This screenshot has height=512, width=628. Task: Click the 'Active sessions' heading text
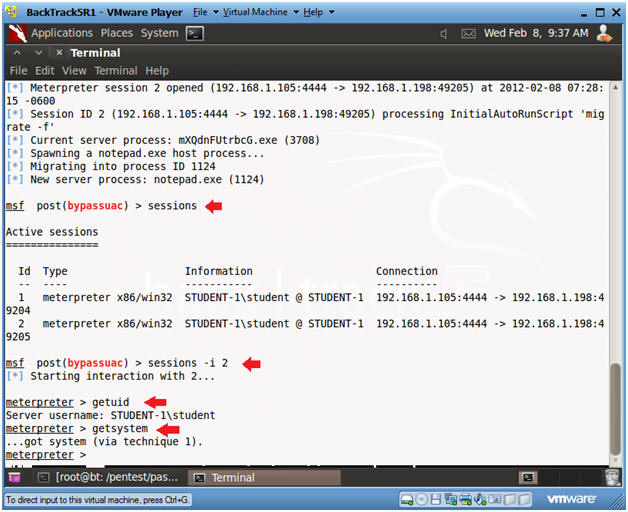tap(52, 232)
